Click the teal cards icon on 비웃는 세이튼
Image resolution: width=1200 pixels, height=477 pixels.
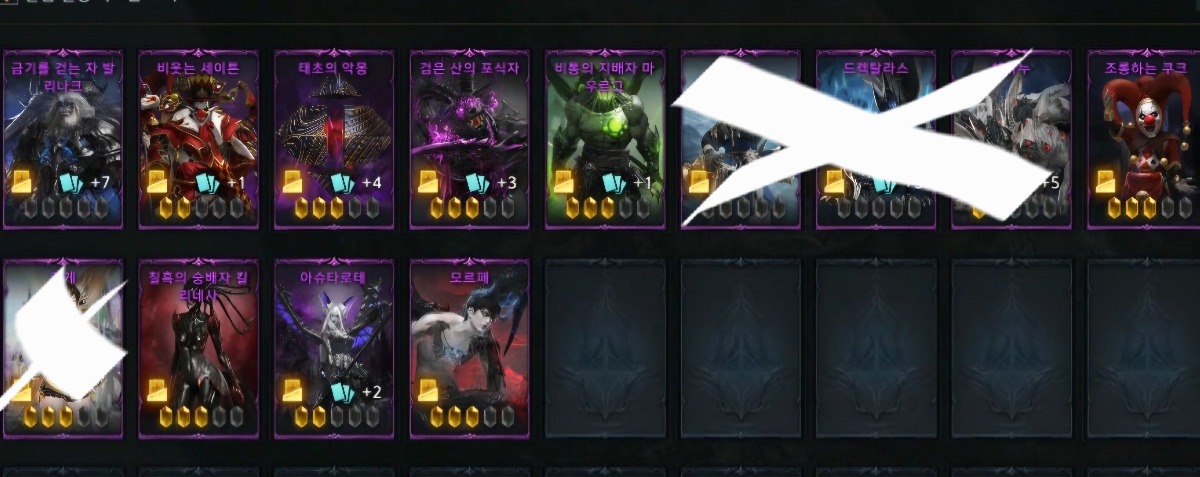[206, 182]
